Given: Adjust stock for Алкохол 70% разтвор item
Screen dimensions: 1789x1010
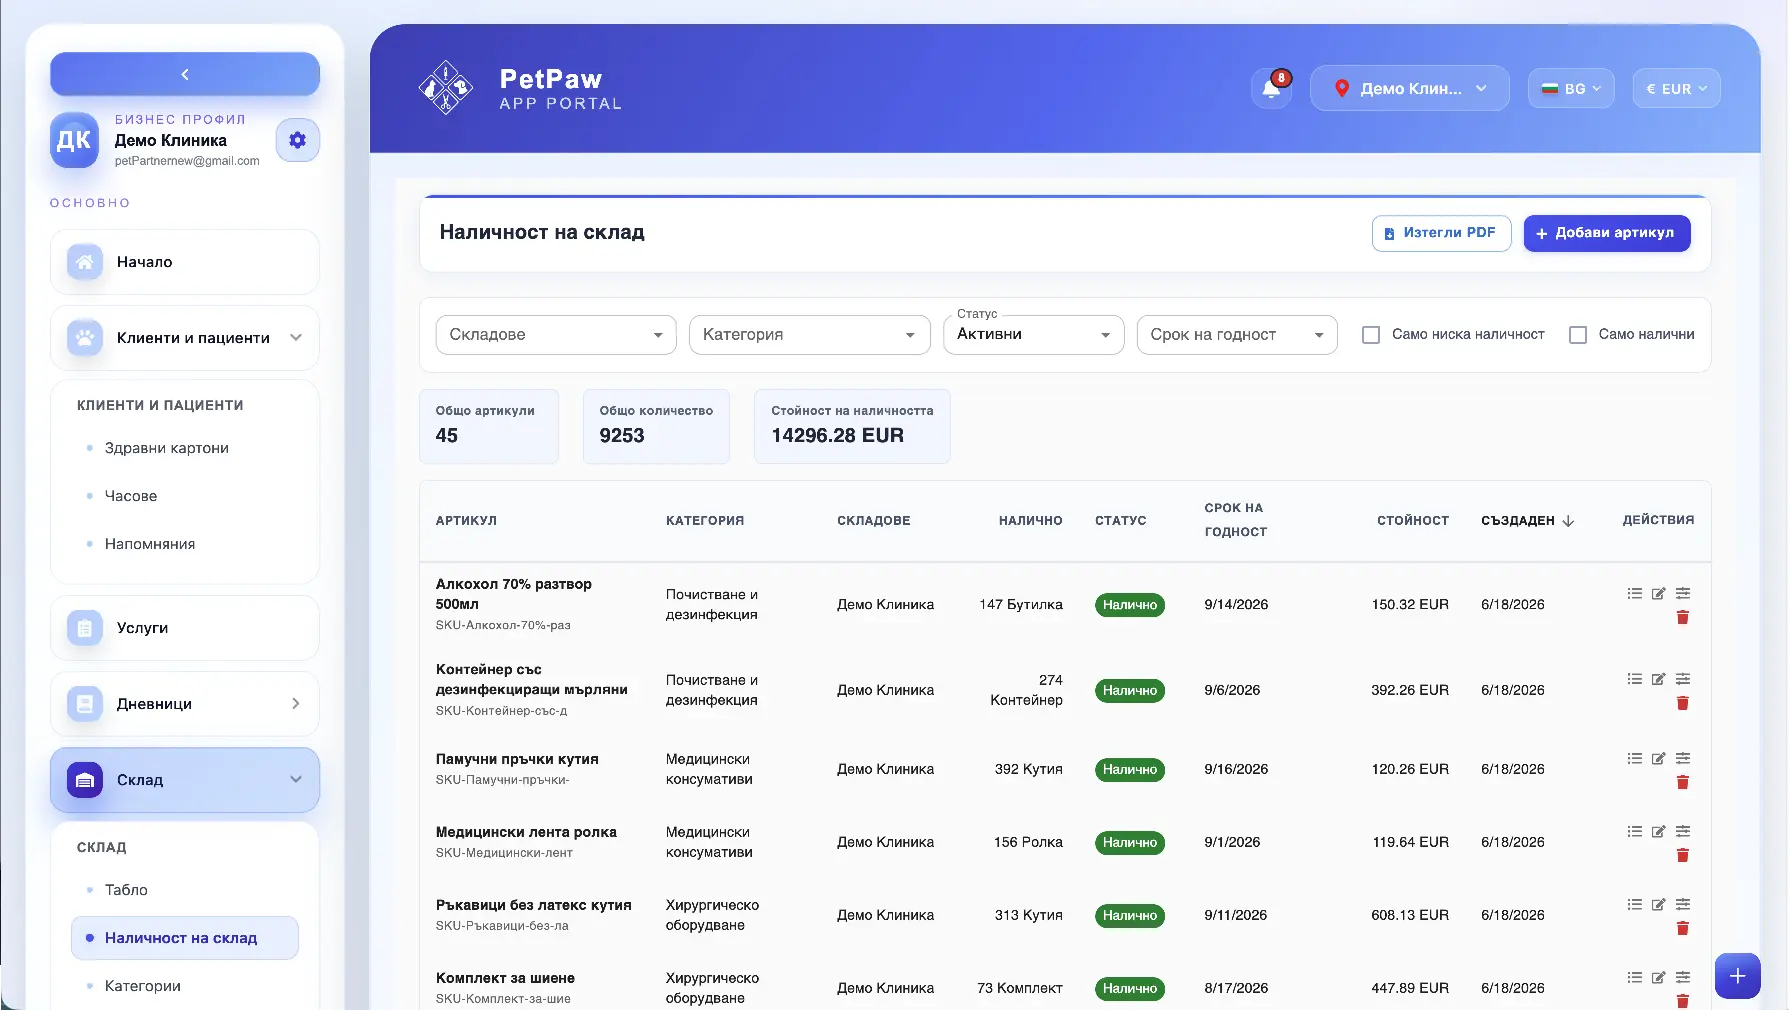Looking at the screenshot, I should (1683, 593).
